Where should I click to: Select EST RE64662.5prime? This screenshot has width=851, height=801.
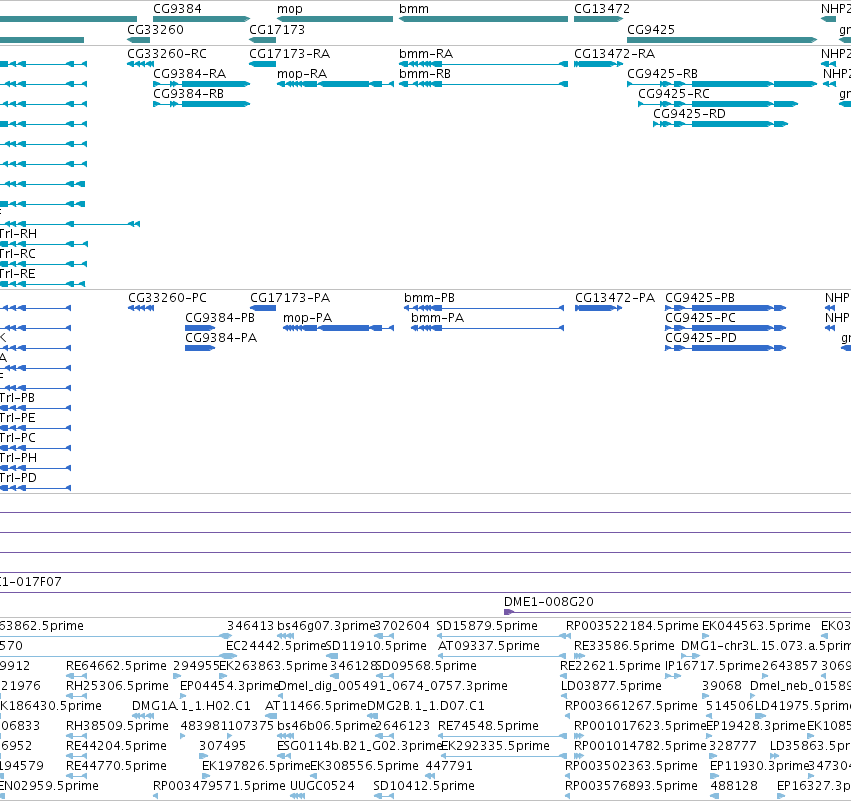[x=76, y=676]
